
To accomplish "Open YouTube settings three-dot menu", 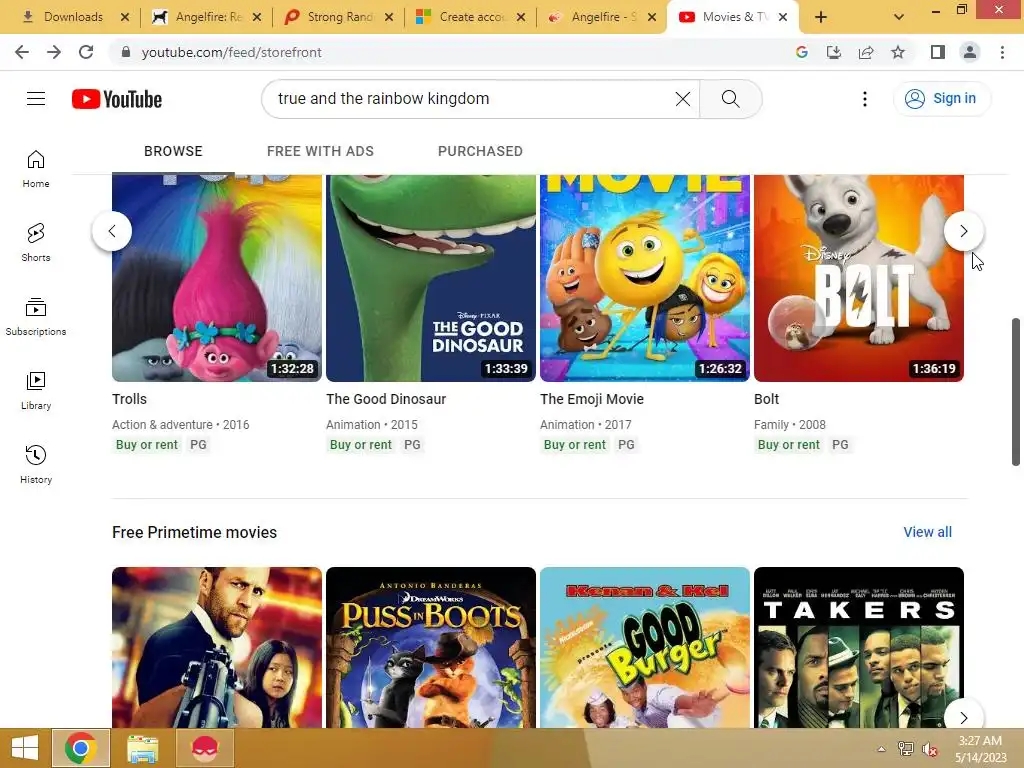I will 865,99.
